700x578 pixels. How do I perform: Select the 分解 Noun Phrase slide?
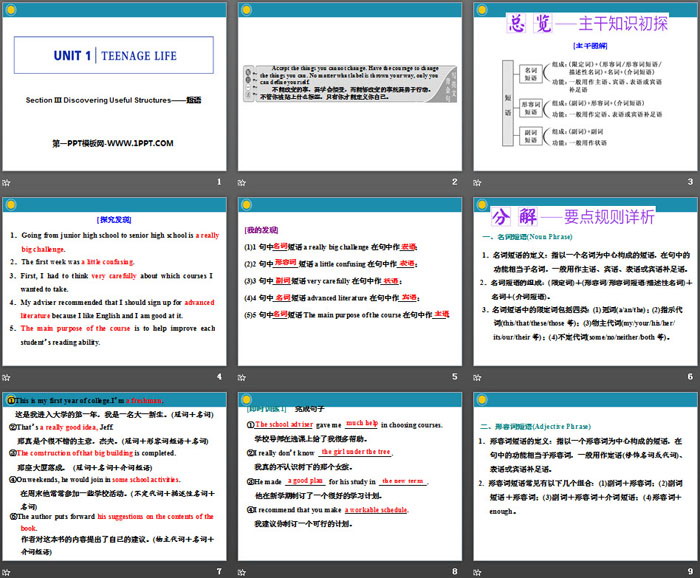click(x=583, y=282)
